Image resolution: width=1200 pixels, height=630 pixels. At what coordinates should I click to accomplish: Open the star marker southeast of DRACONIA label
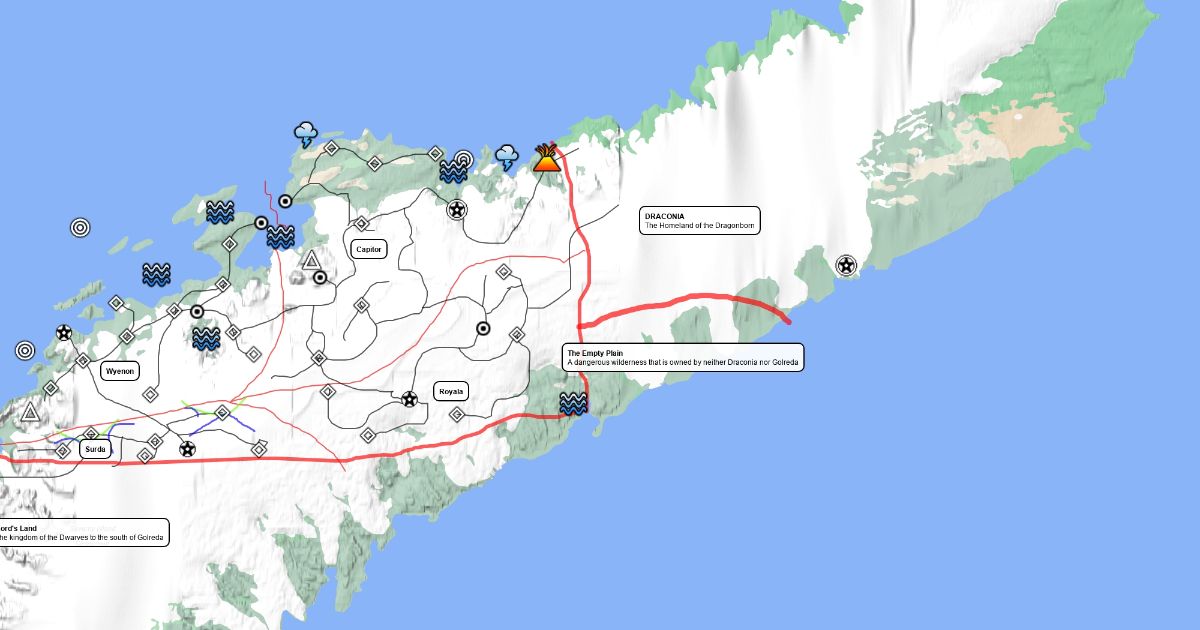coord(846,266)
